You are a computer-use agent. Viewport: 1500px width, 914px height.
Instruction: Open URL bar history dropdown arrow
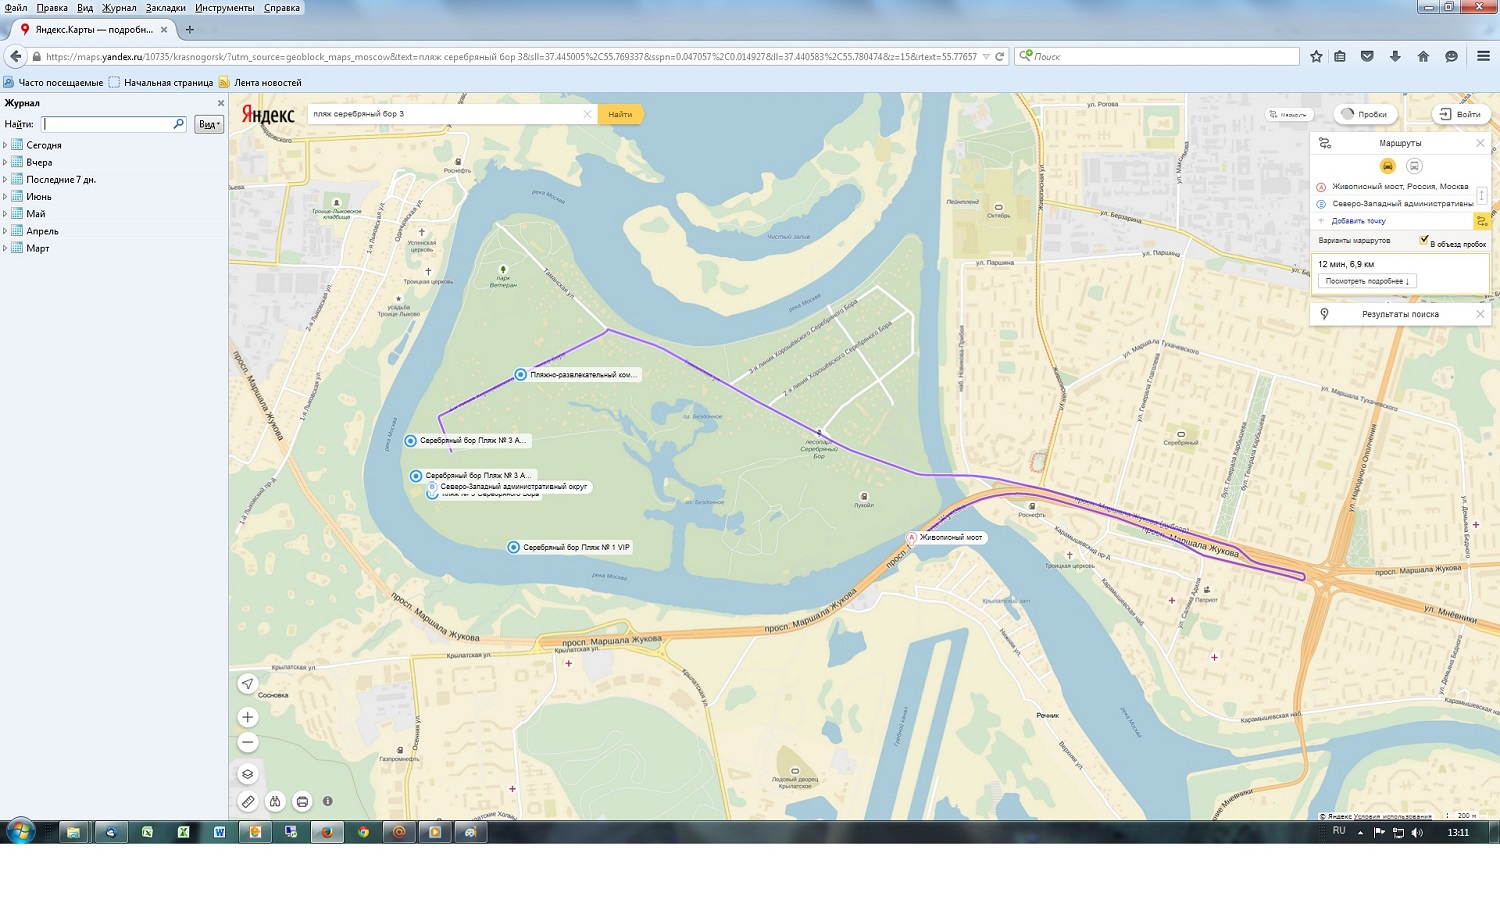[x=986, y=57]
